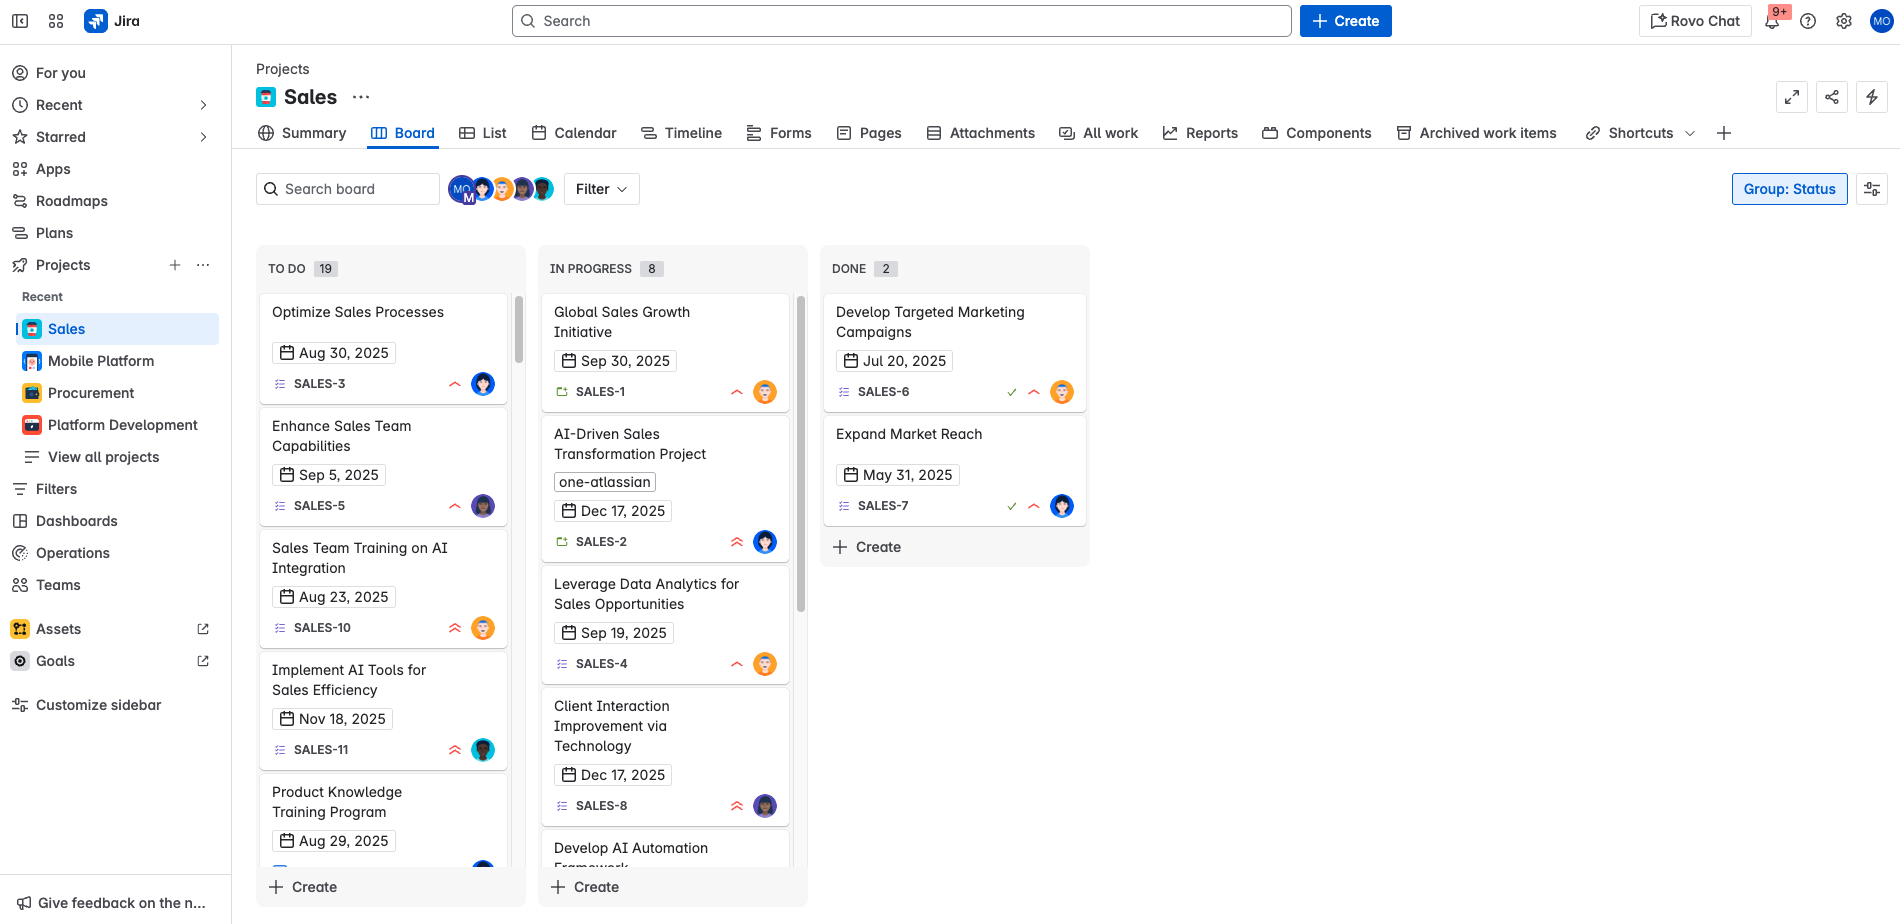1900x924 pixels.
Task: Open the automation lightning bolt menu
Action: coord(1871,97)
